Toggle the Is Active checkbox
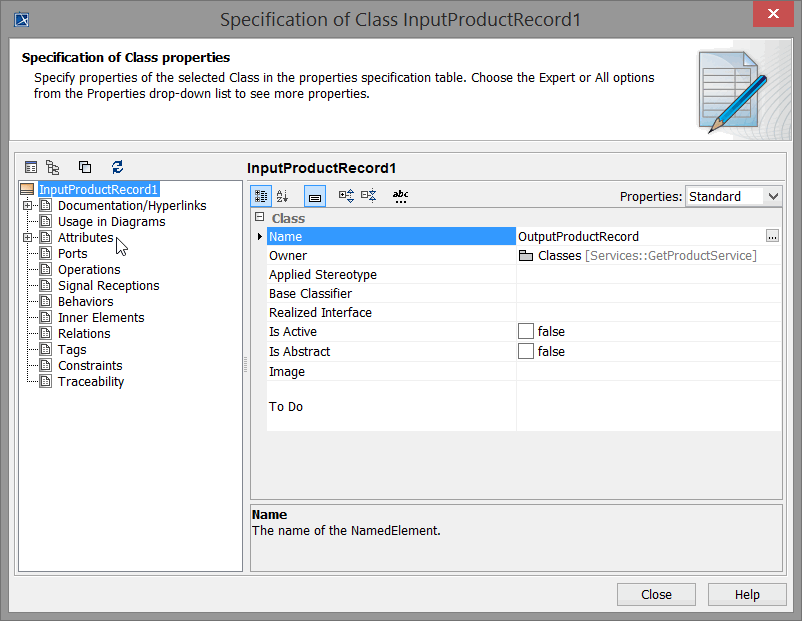802x621 pixels. point(526,332)
